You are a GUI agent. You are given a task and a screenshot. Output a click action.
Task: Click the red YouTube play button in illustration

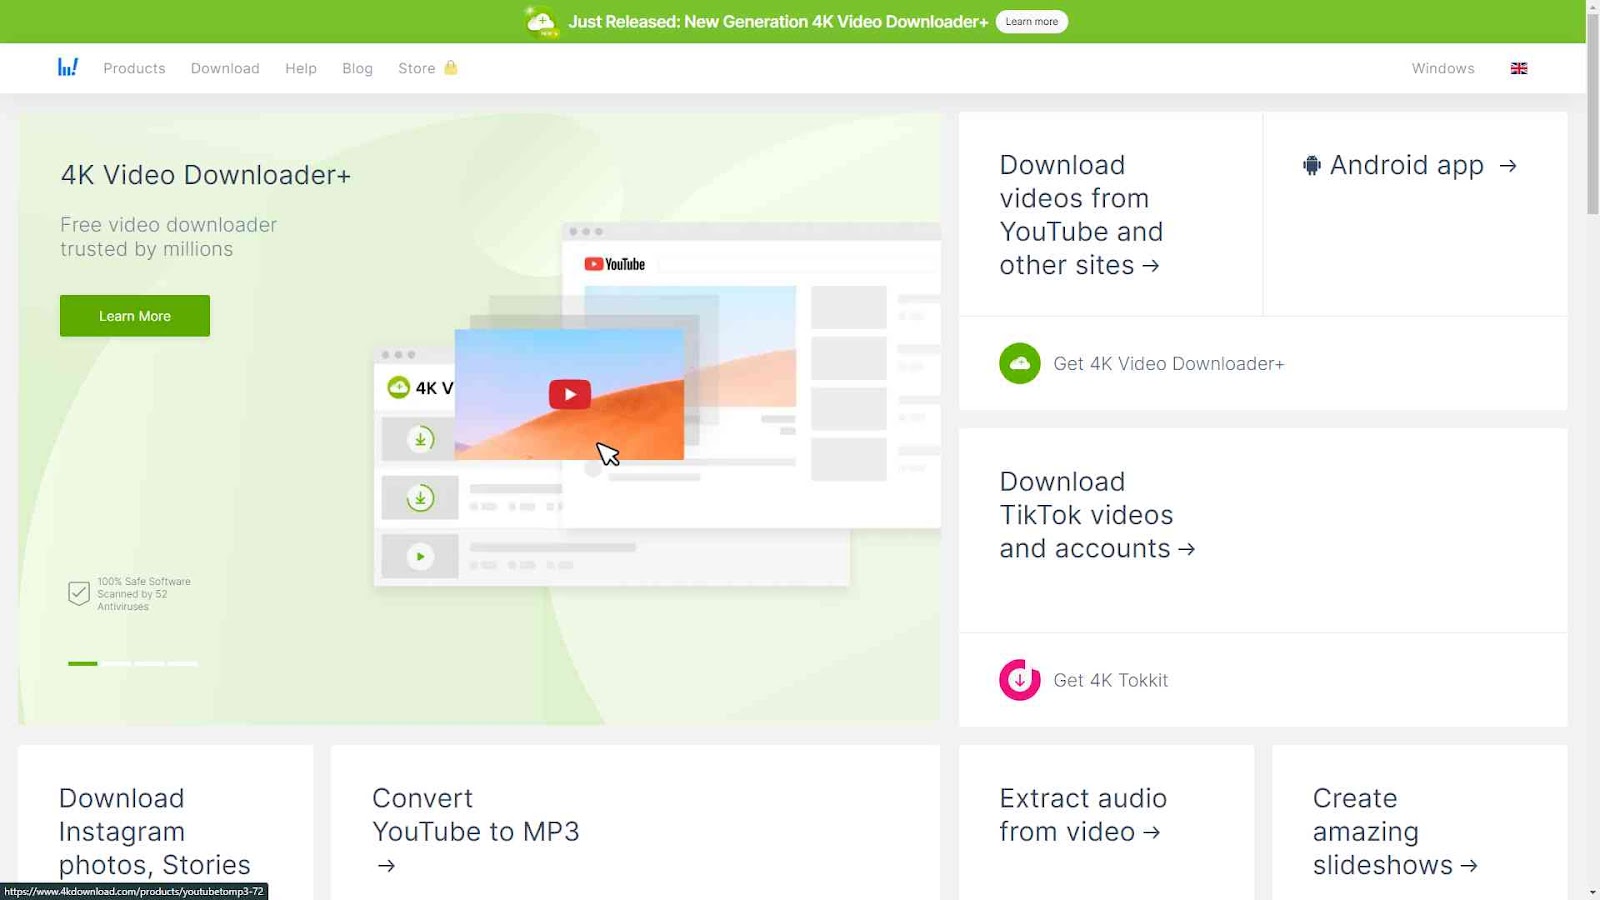pyautogui.click(x=570, y=394)
